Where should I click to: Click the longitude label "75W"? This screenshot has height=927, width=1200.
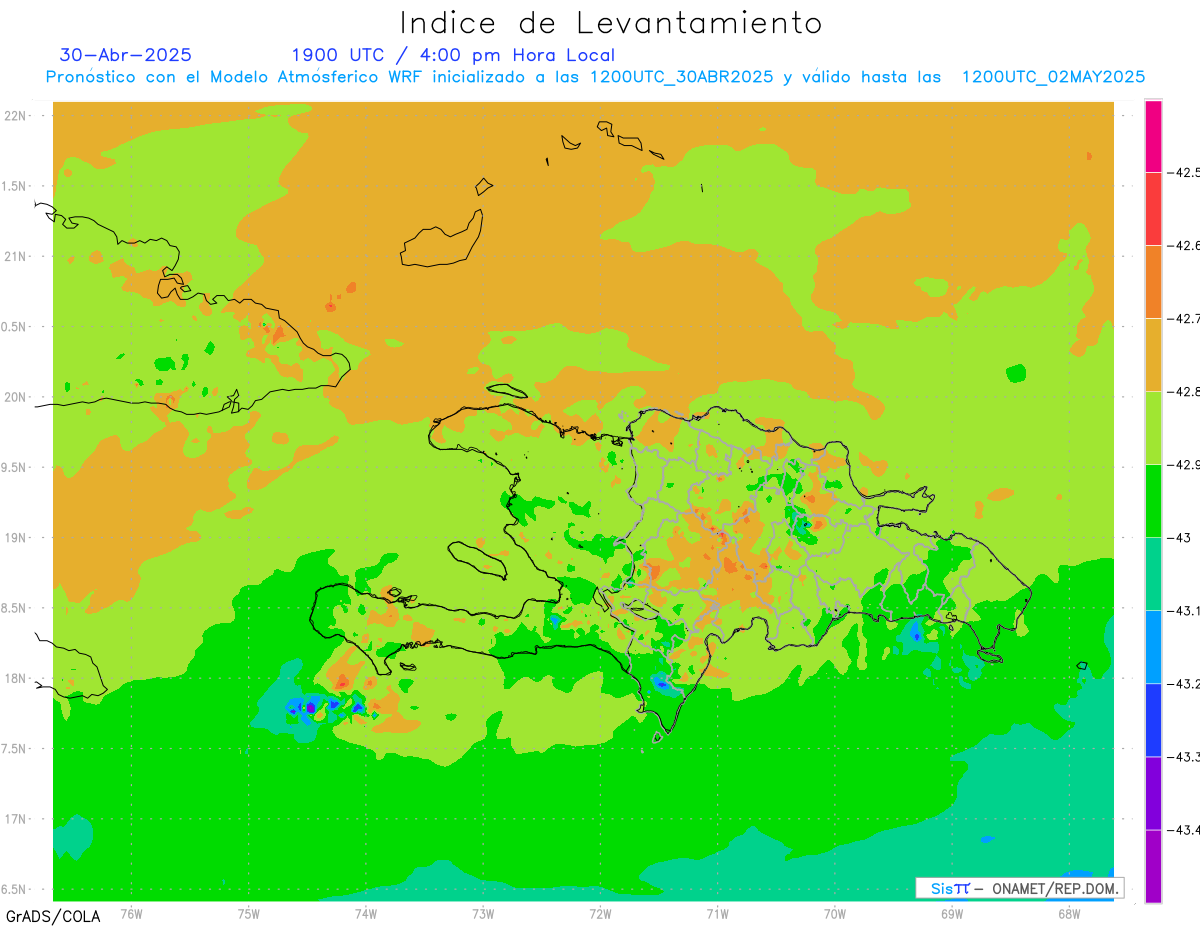point(249,913)
